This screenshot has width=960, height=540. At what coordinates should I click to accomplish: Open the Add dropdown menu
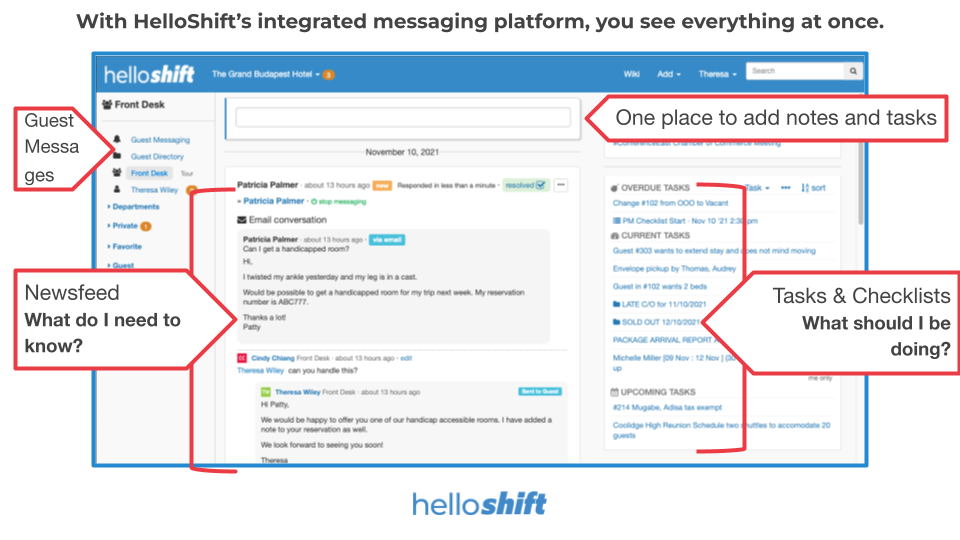click(x=669, y=74)
